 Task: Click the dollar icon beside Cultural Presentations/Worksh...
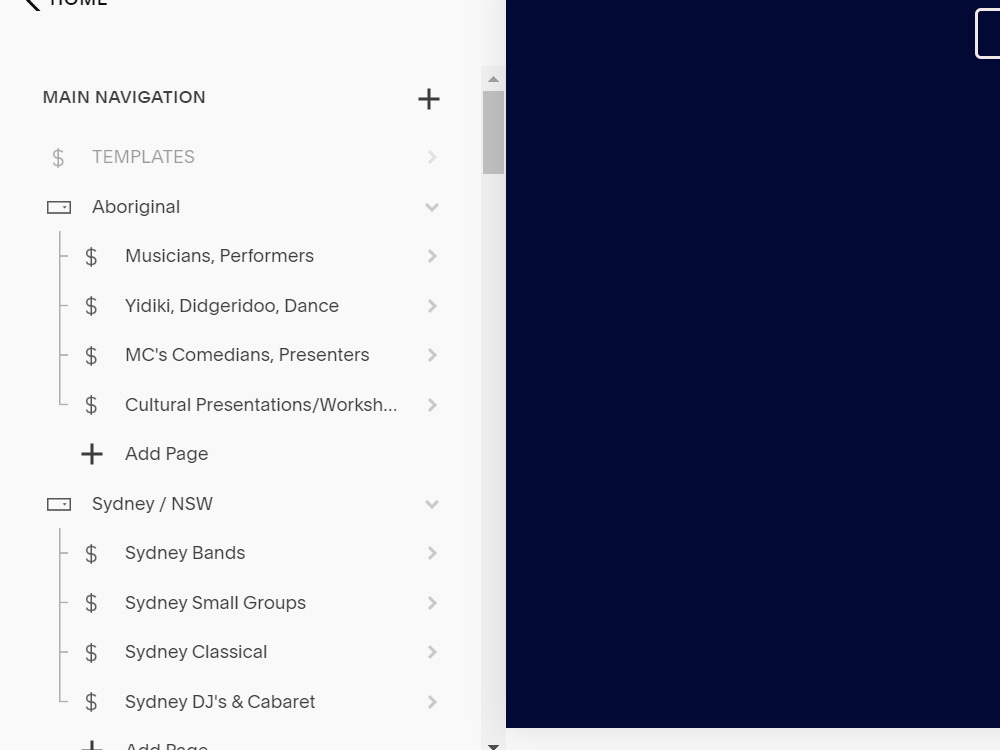(91, 405)
